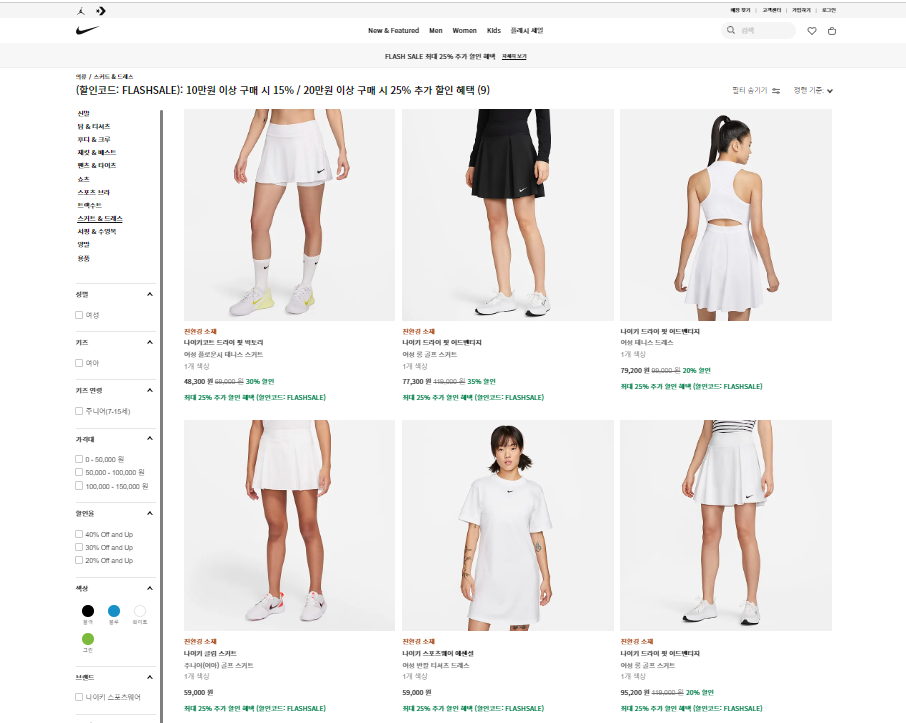
Task: Select 후디 & 크루 category
Action: (x=94, y=139)
